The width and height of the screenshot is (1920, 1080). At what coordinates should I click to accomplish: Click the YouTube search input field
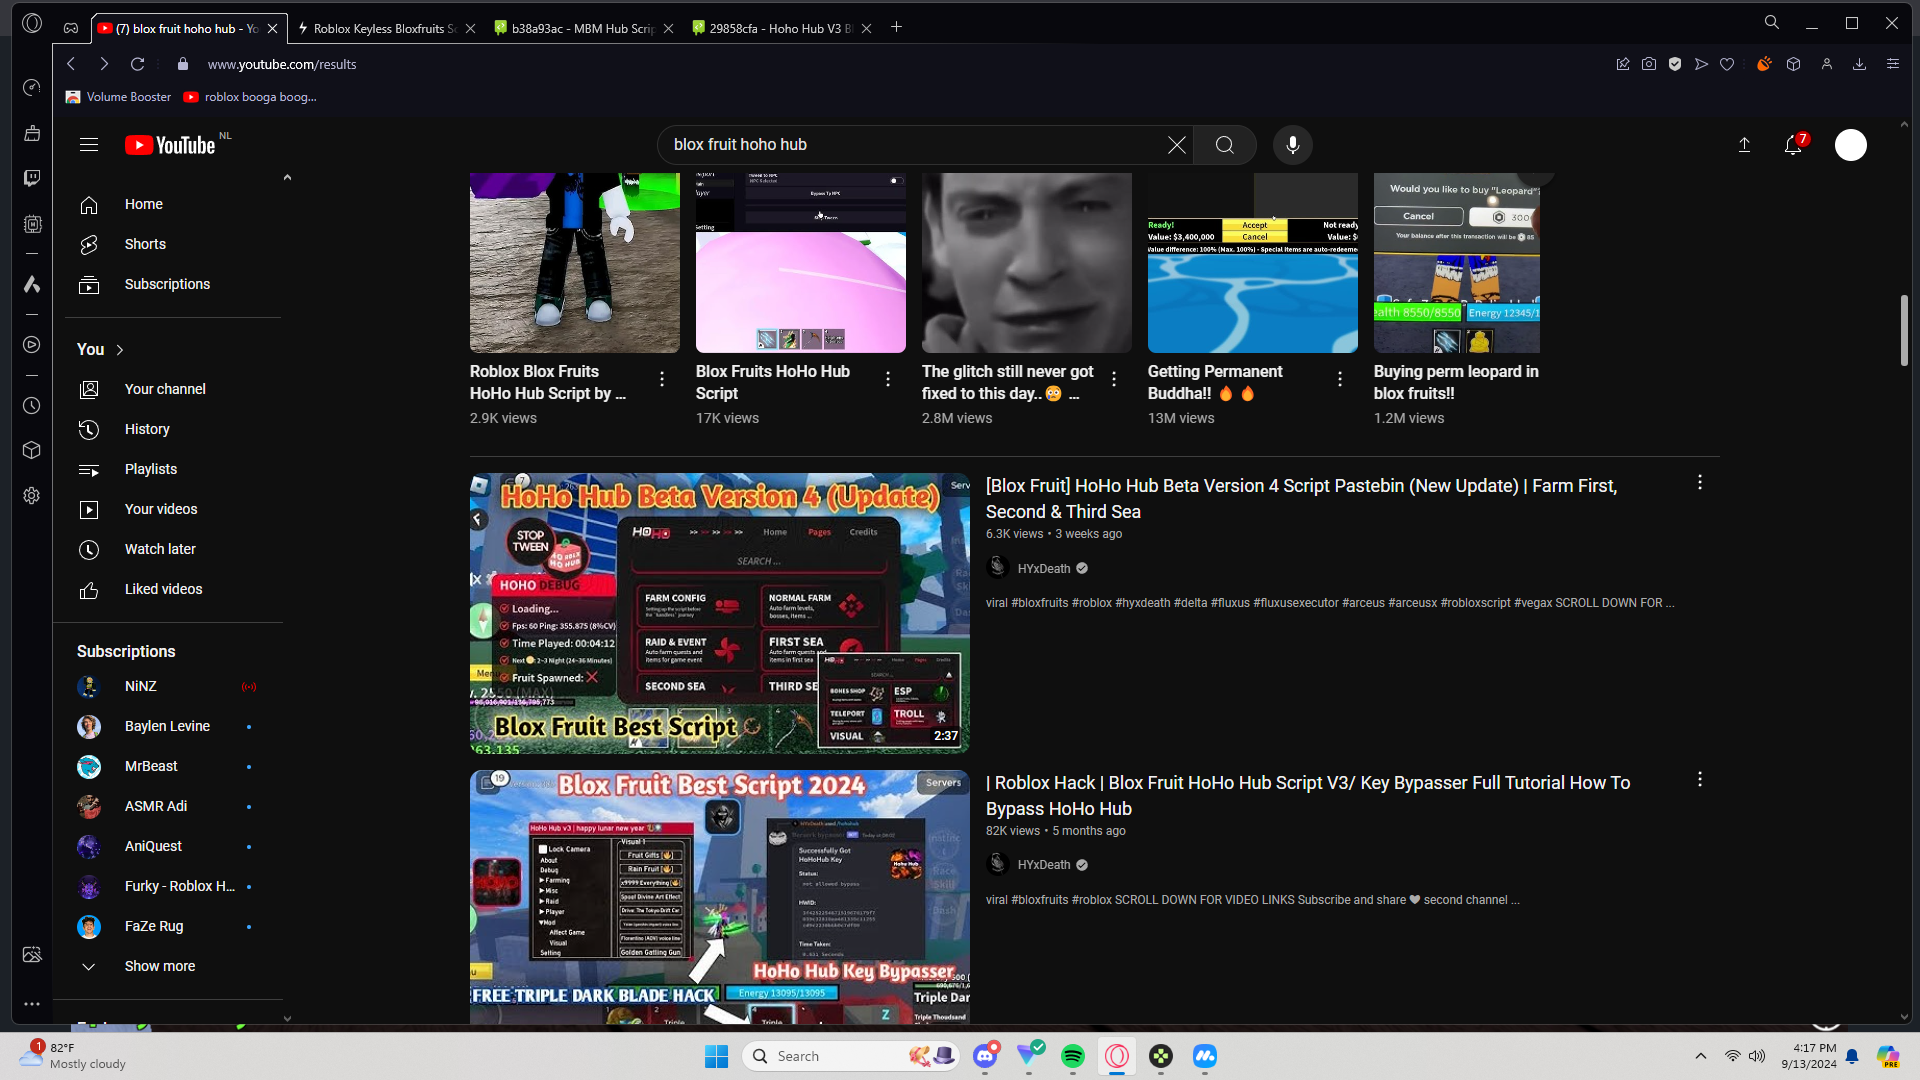(x=915, y=145)
